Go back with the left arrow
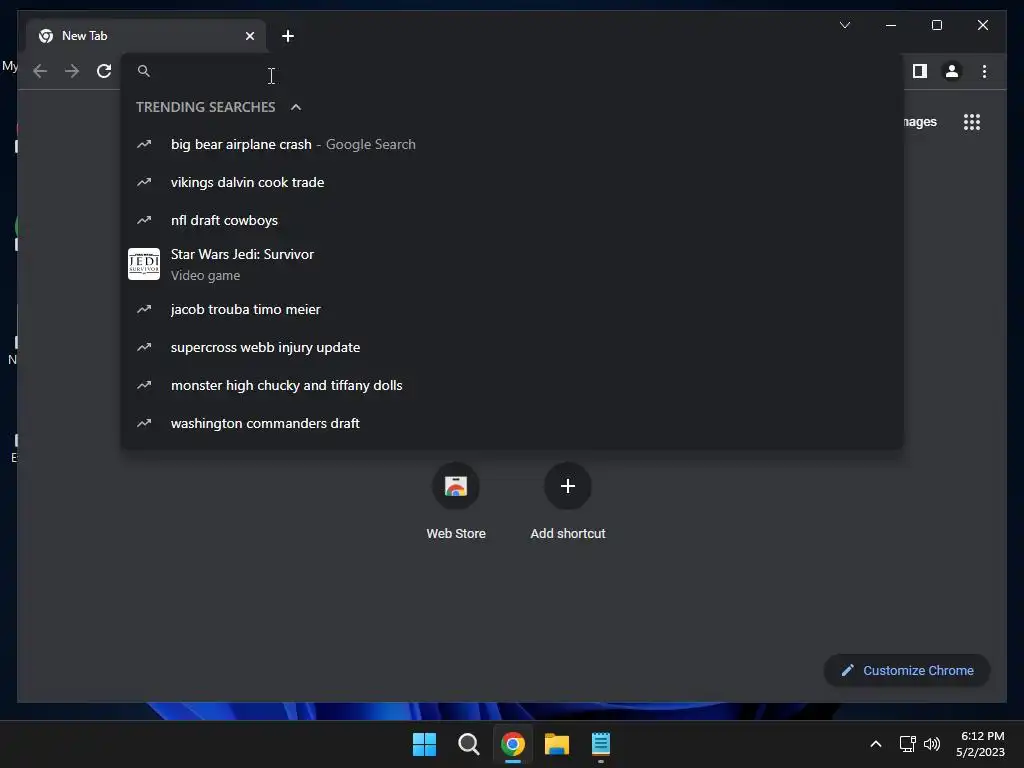Screen dimensions: 1024x768 pyautogui.click(x=40, y=71)
